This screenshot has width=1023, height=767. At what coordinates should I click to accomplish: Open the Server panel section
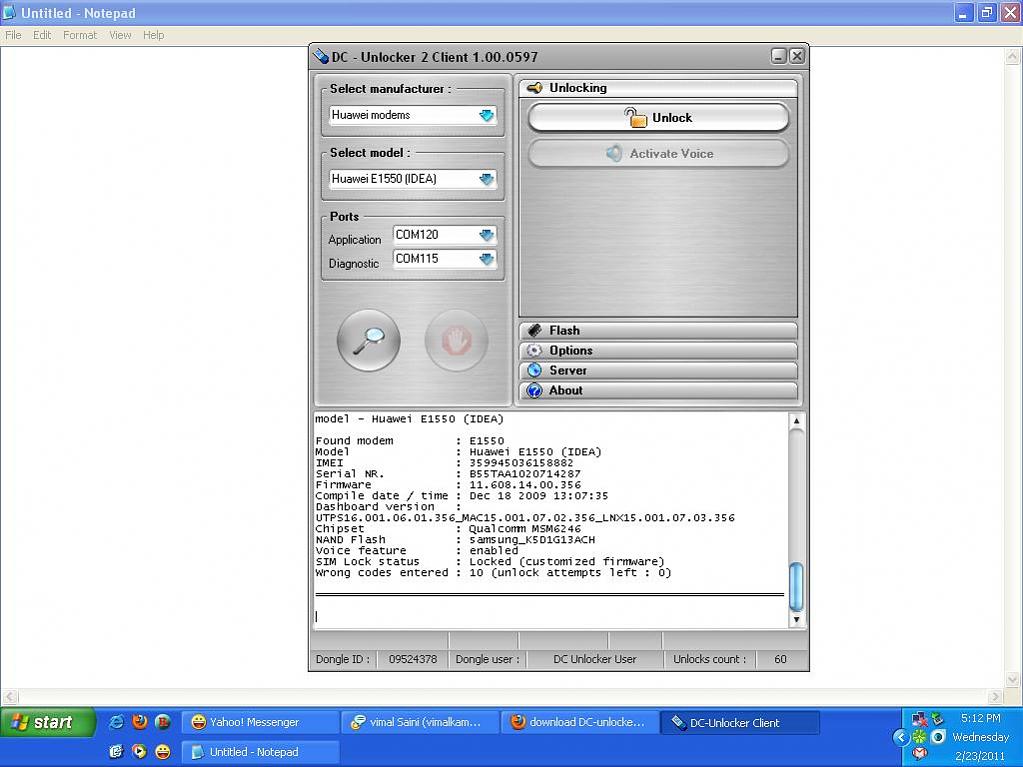click(x=658, y=371)
